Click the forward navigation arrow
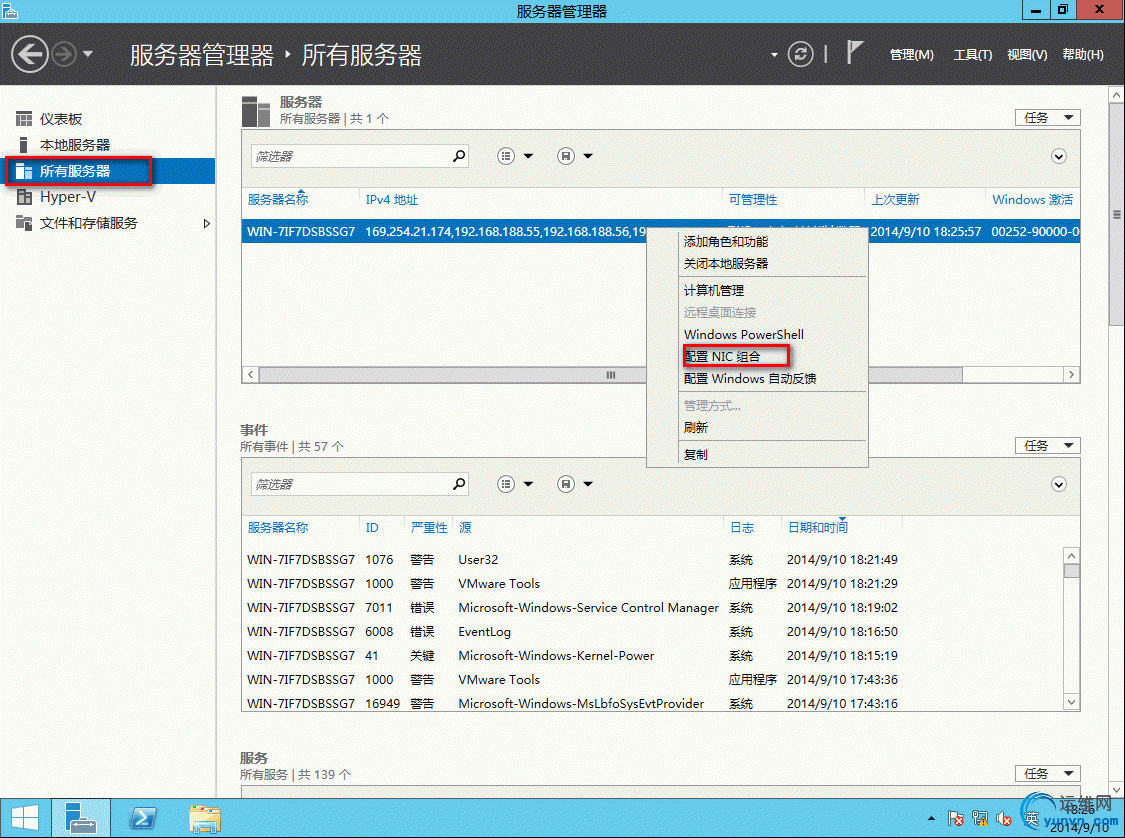The width and height of the screenshot is (1125, 838). coord(64,55)
